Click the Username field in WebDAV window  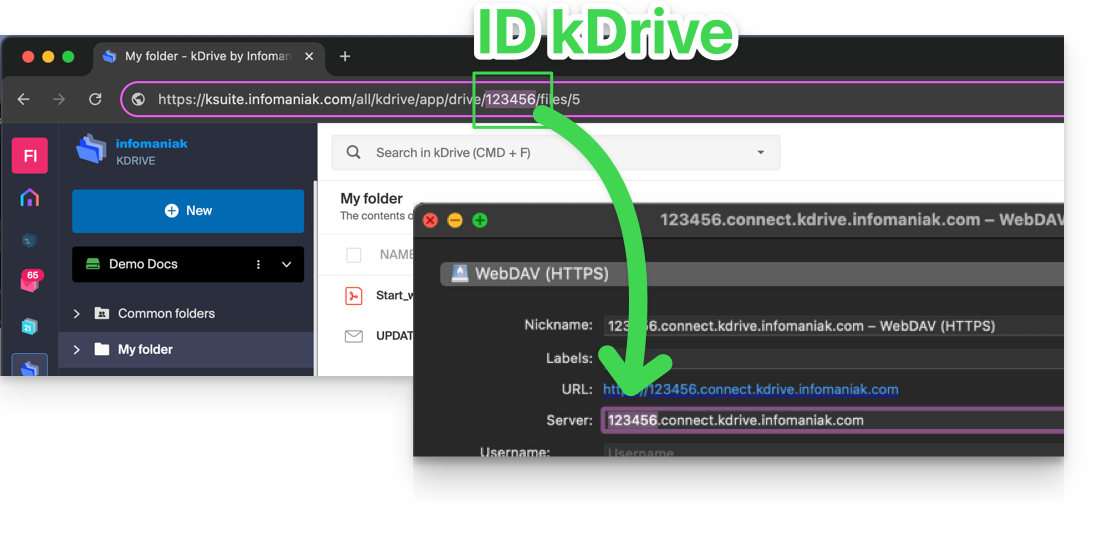pyautogui.click(x=833, y=452)
